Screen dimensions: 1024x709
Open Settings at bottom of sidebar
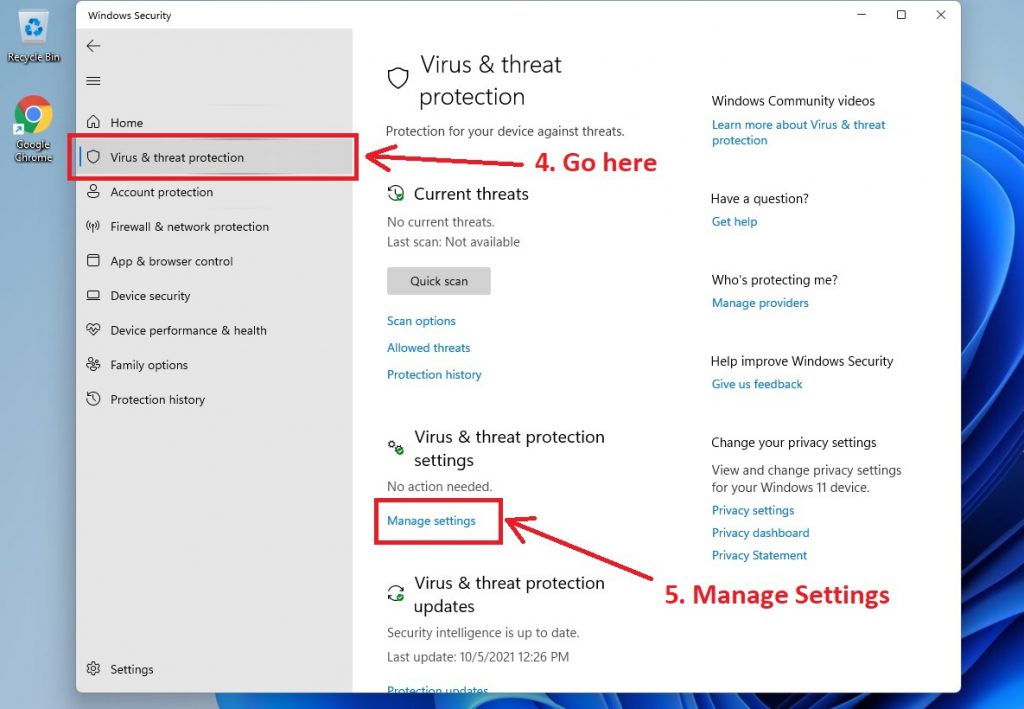pos(214,669)
